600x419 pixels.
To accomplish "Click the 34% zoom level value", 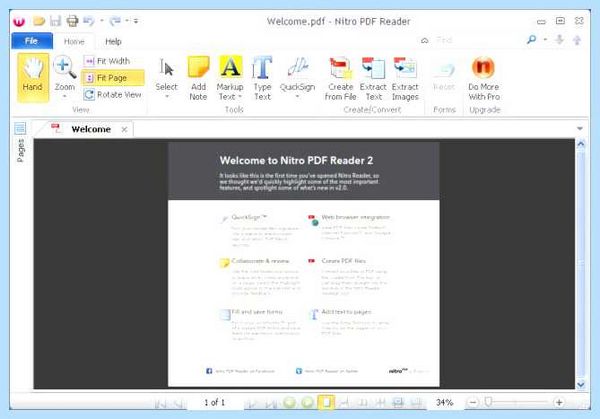I will click(444, 403).
